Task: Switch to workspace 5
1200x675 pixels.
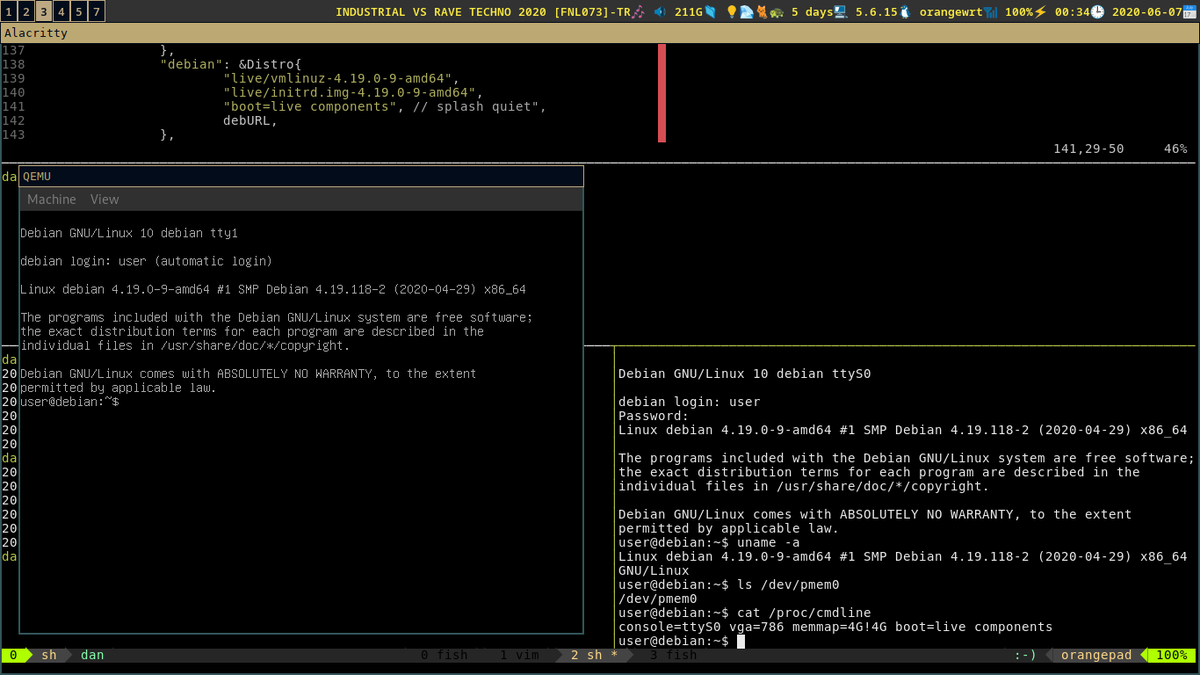Action: point(79,12)
